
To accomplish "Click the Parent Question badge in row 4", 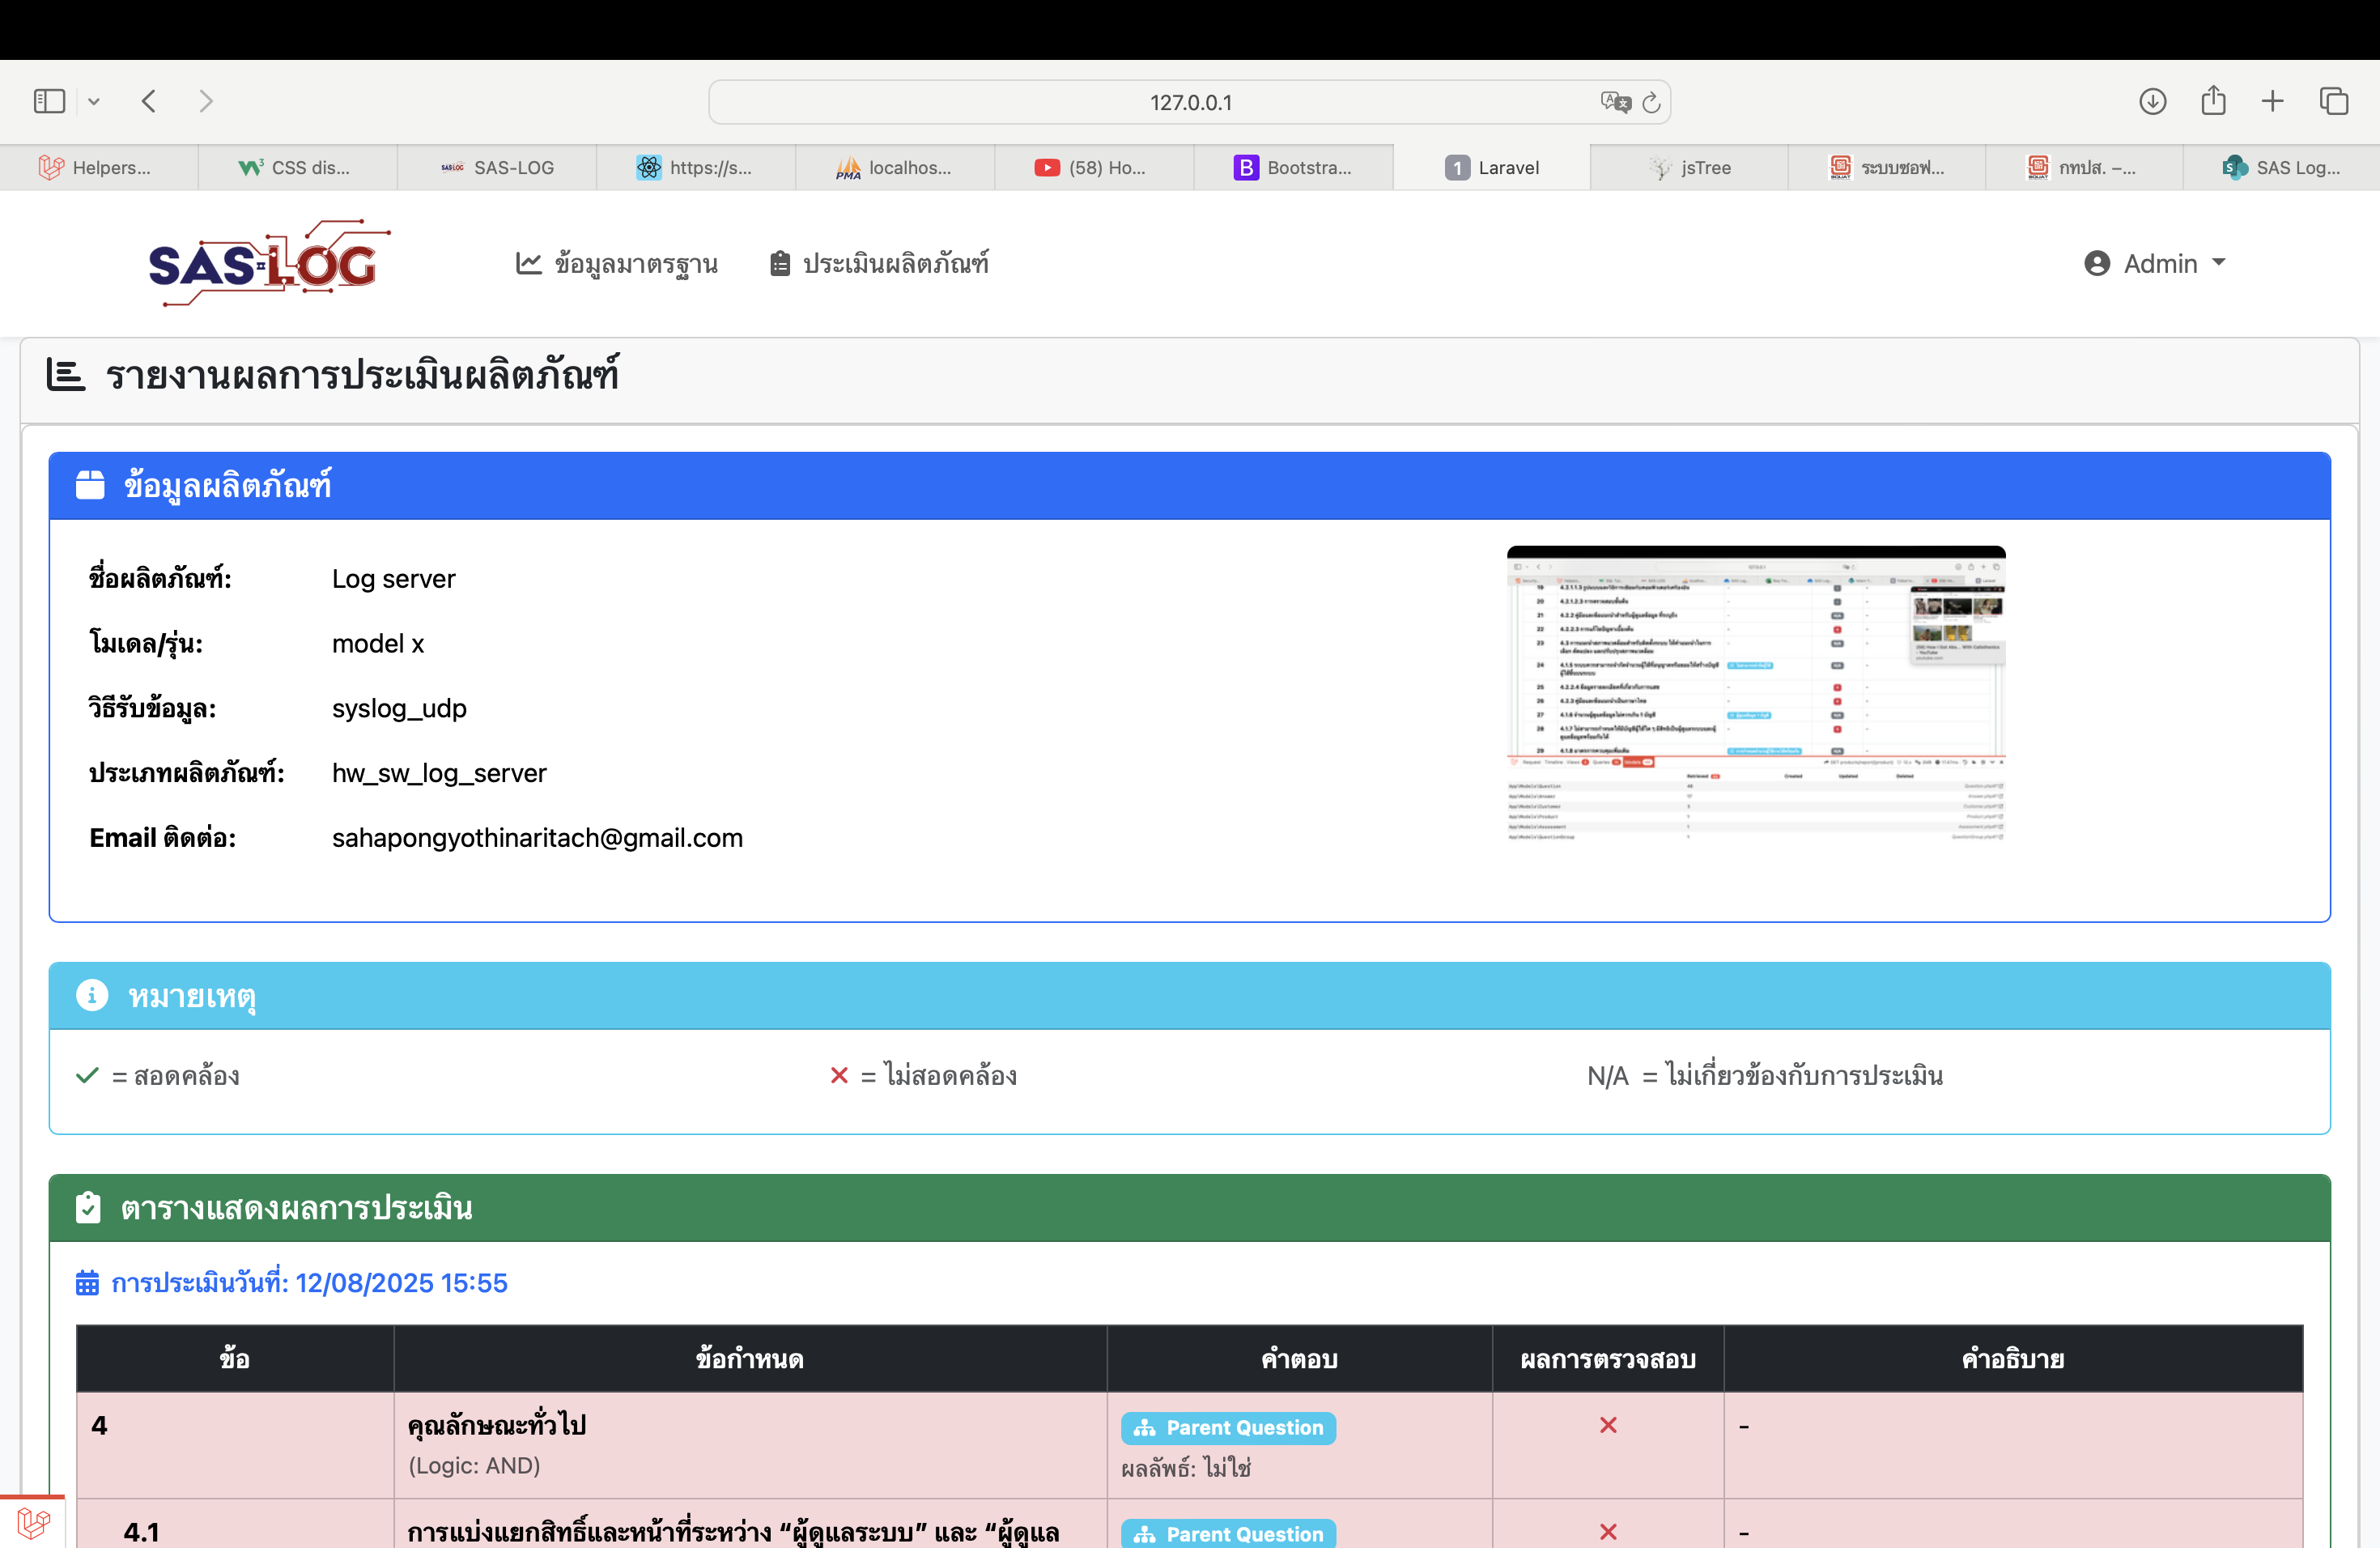I will point(1228,1427).
